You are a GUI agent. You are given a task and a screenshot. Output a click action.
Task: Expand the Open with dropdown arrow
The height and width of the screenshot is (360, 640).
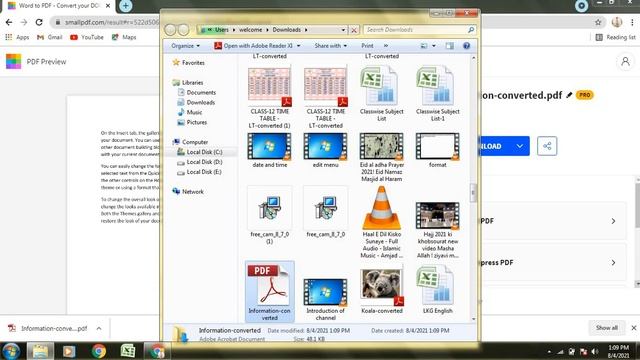tap(298, 46)
